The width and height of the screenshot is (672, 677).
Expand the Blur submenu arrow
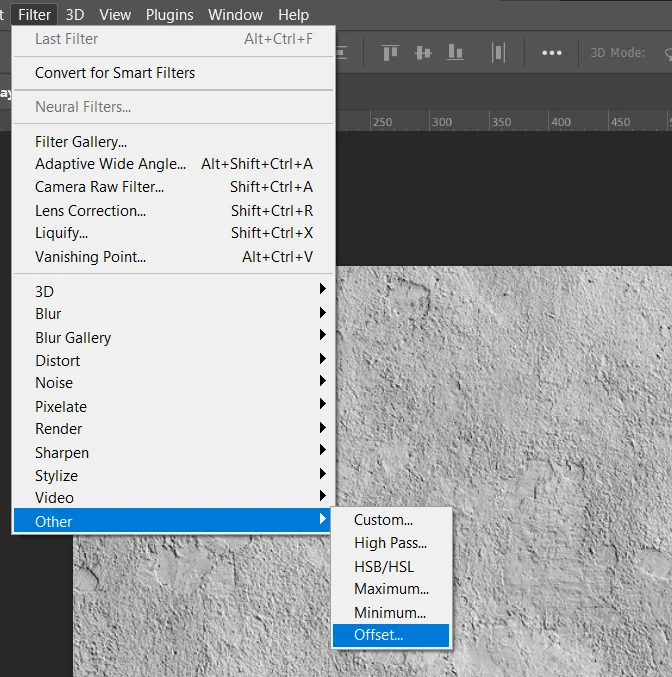[x=322, y=313]
